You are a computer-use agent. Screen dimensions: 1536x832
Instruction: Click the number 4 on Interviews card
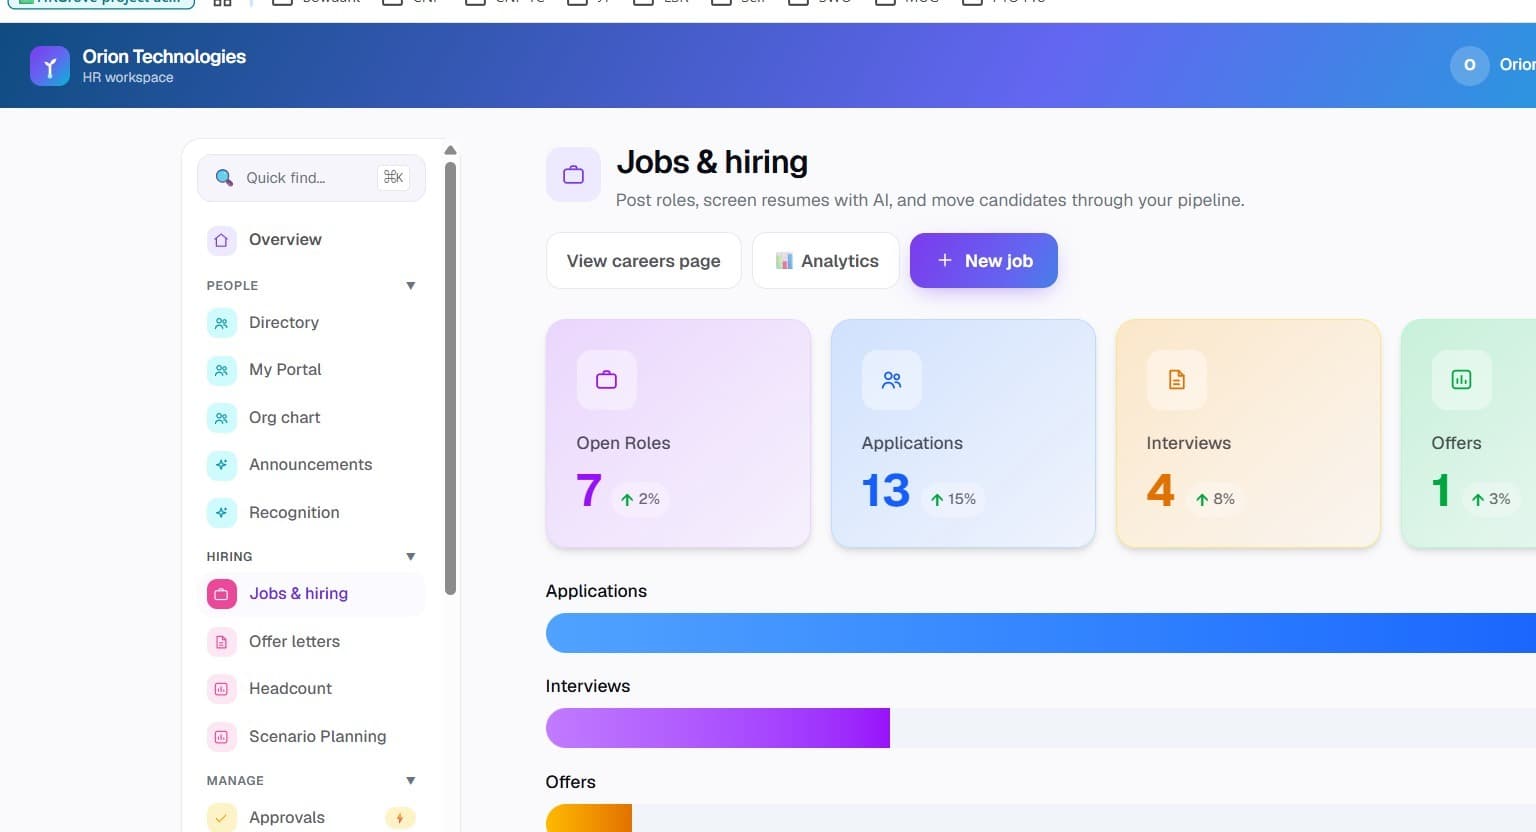(1161, 491)
